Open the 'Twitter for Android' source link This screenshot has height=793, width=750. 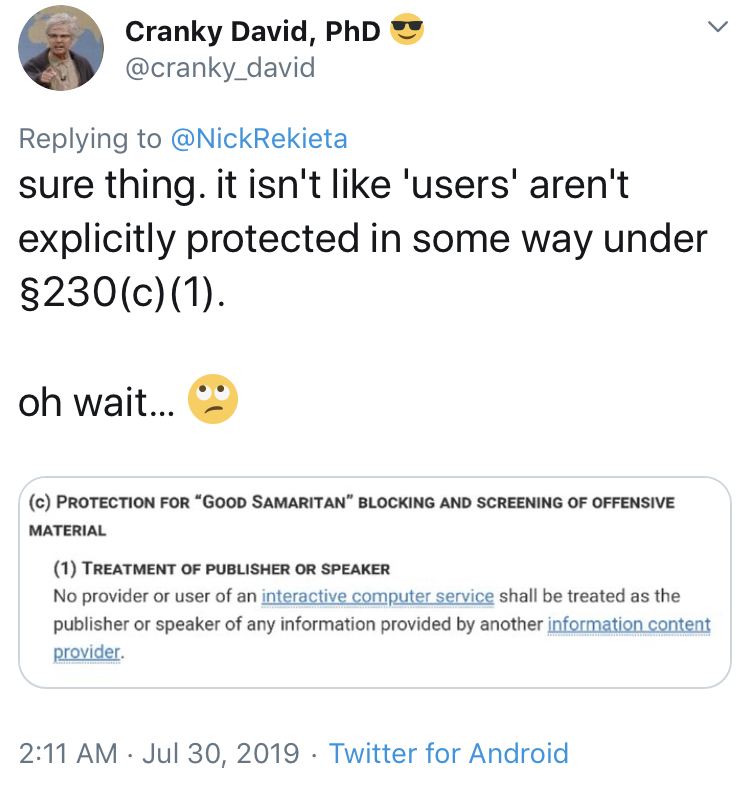click(x=449, y=753)
